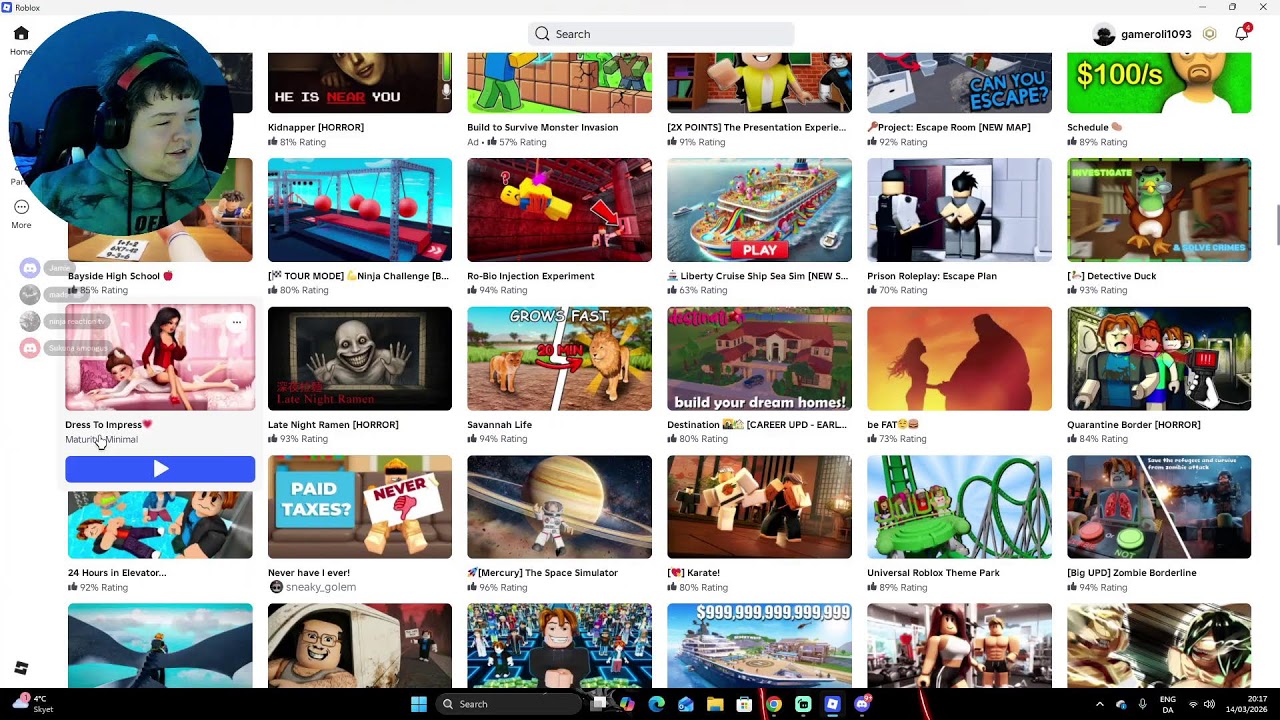
Task: Click the search magnifier icon
Action: (x=542, y=34)
